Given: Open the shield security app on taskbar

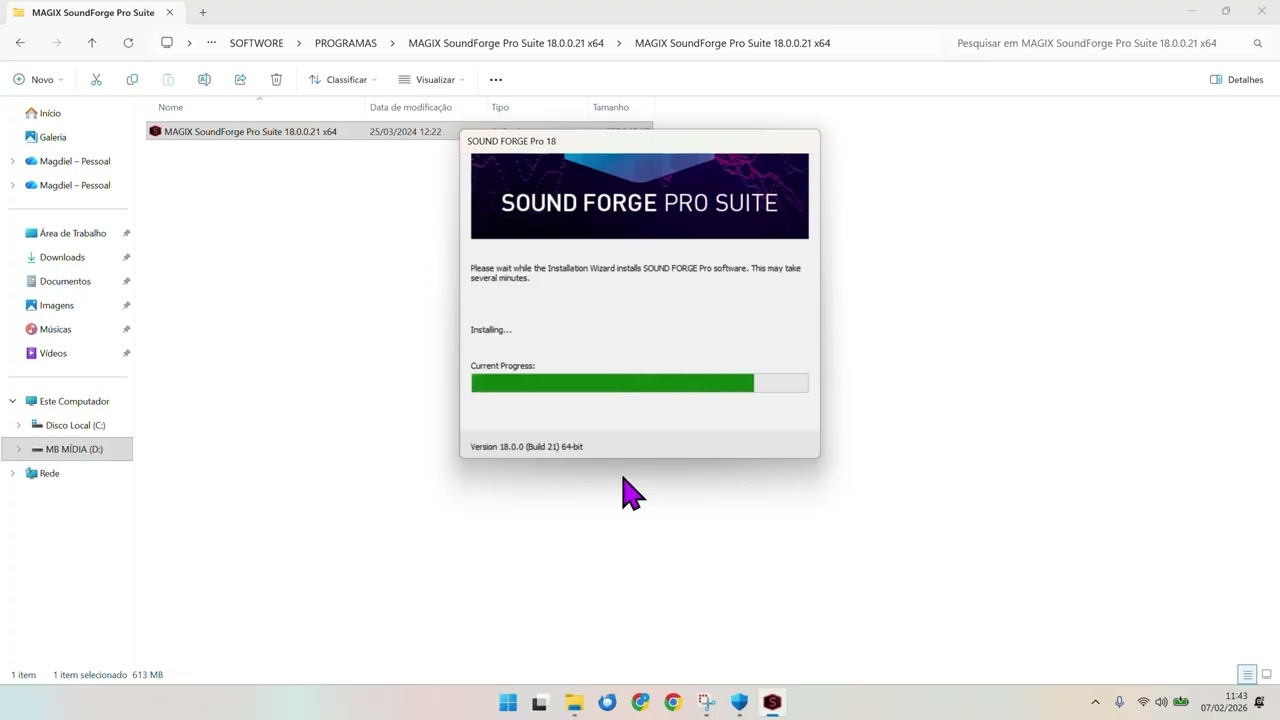Looking at the screenshot, I should click(x=739, y=703).
